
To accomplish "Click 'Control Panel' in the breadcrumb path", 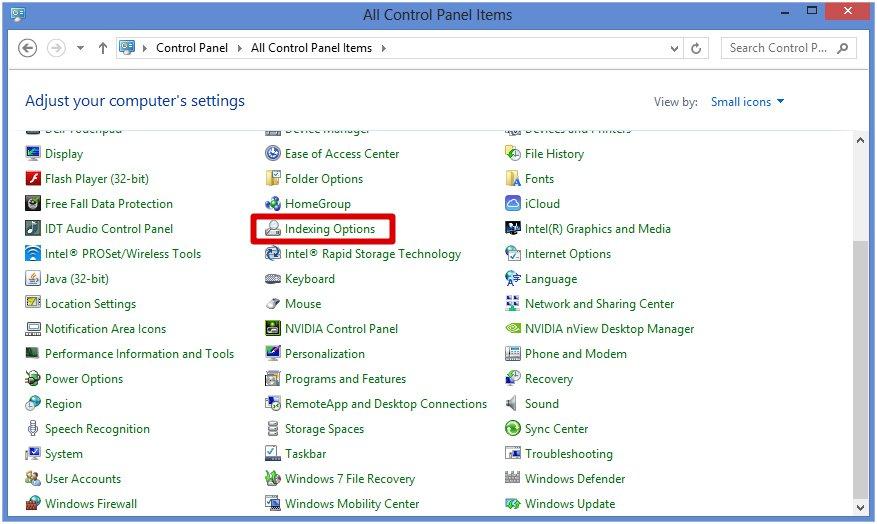I will coord(192,48).
